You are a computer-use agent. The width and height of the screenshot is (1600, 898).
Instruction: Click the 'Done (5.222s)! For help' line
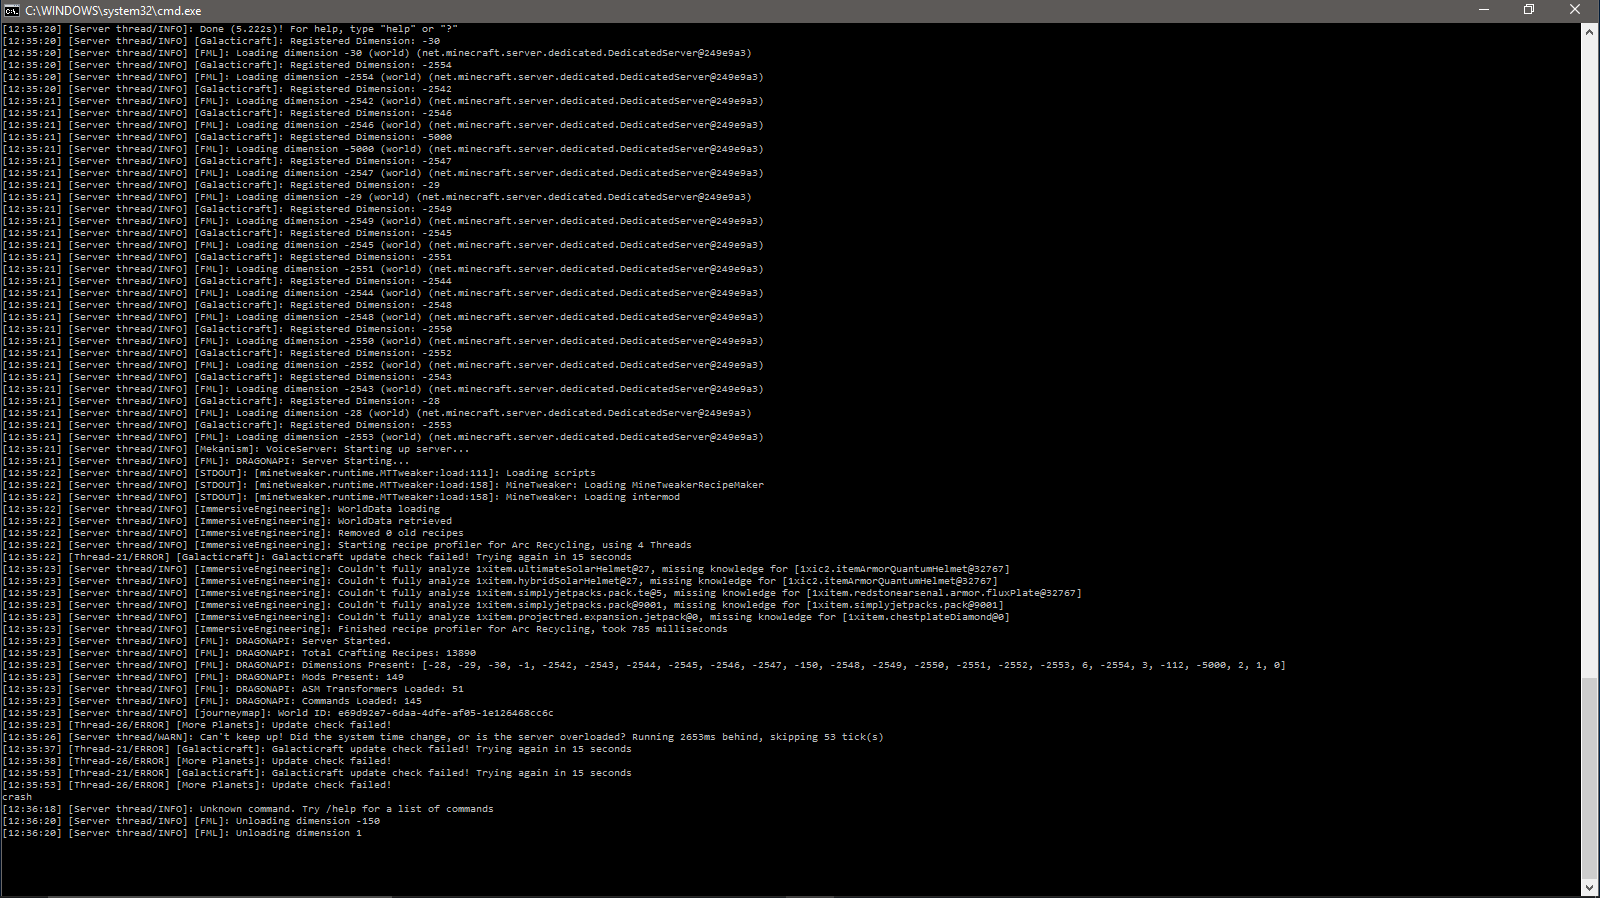(x=230, y=29)
